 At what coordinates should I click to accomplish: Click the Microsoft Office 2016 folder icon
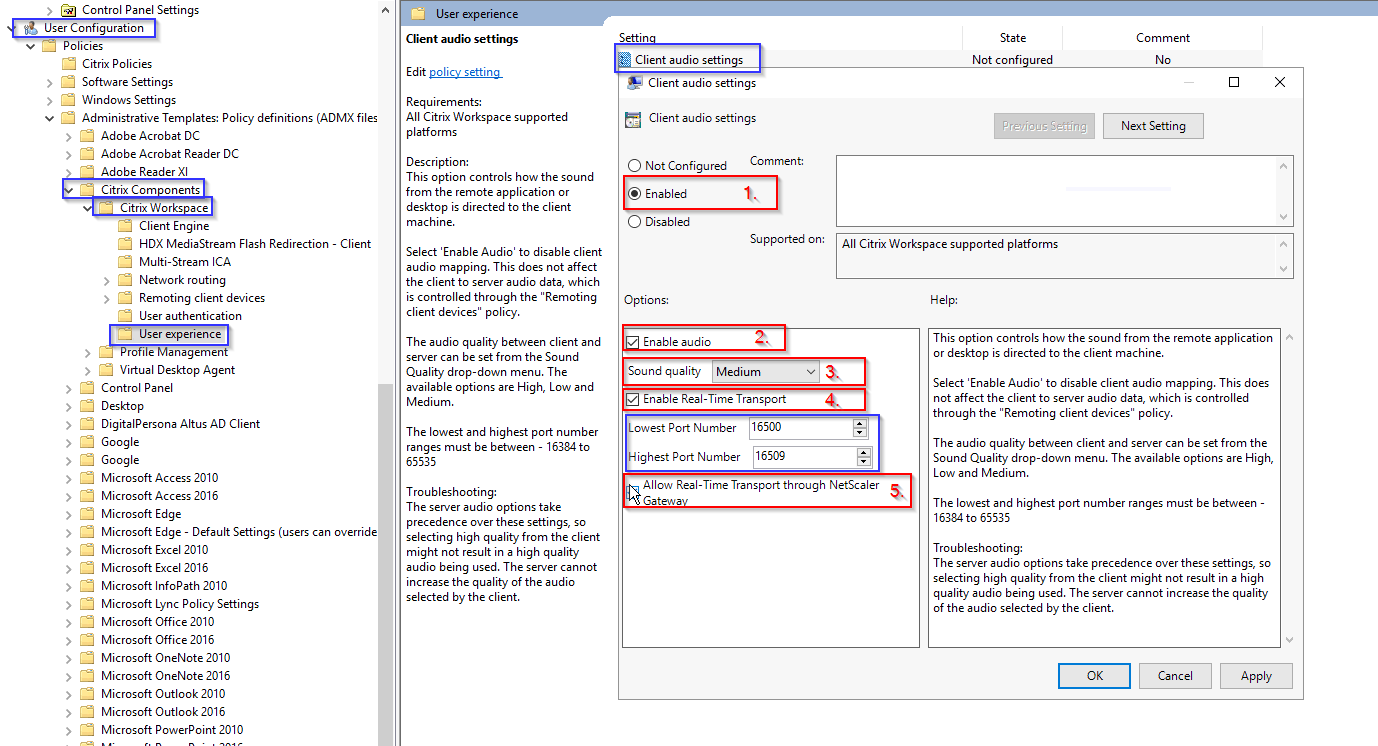click(x=87, y=640)
